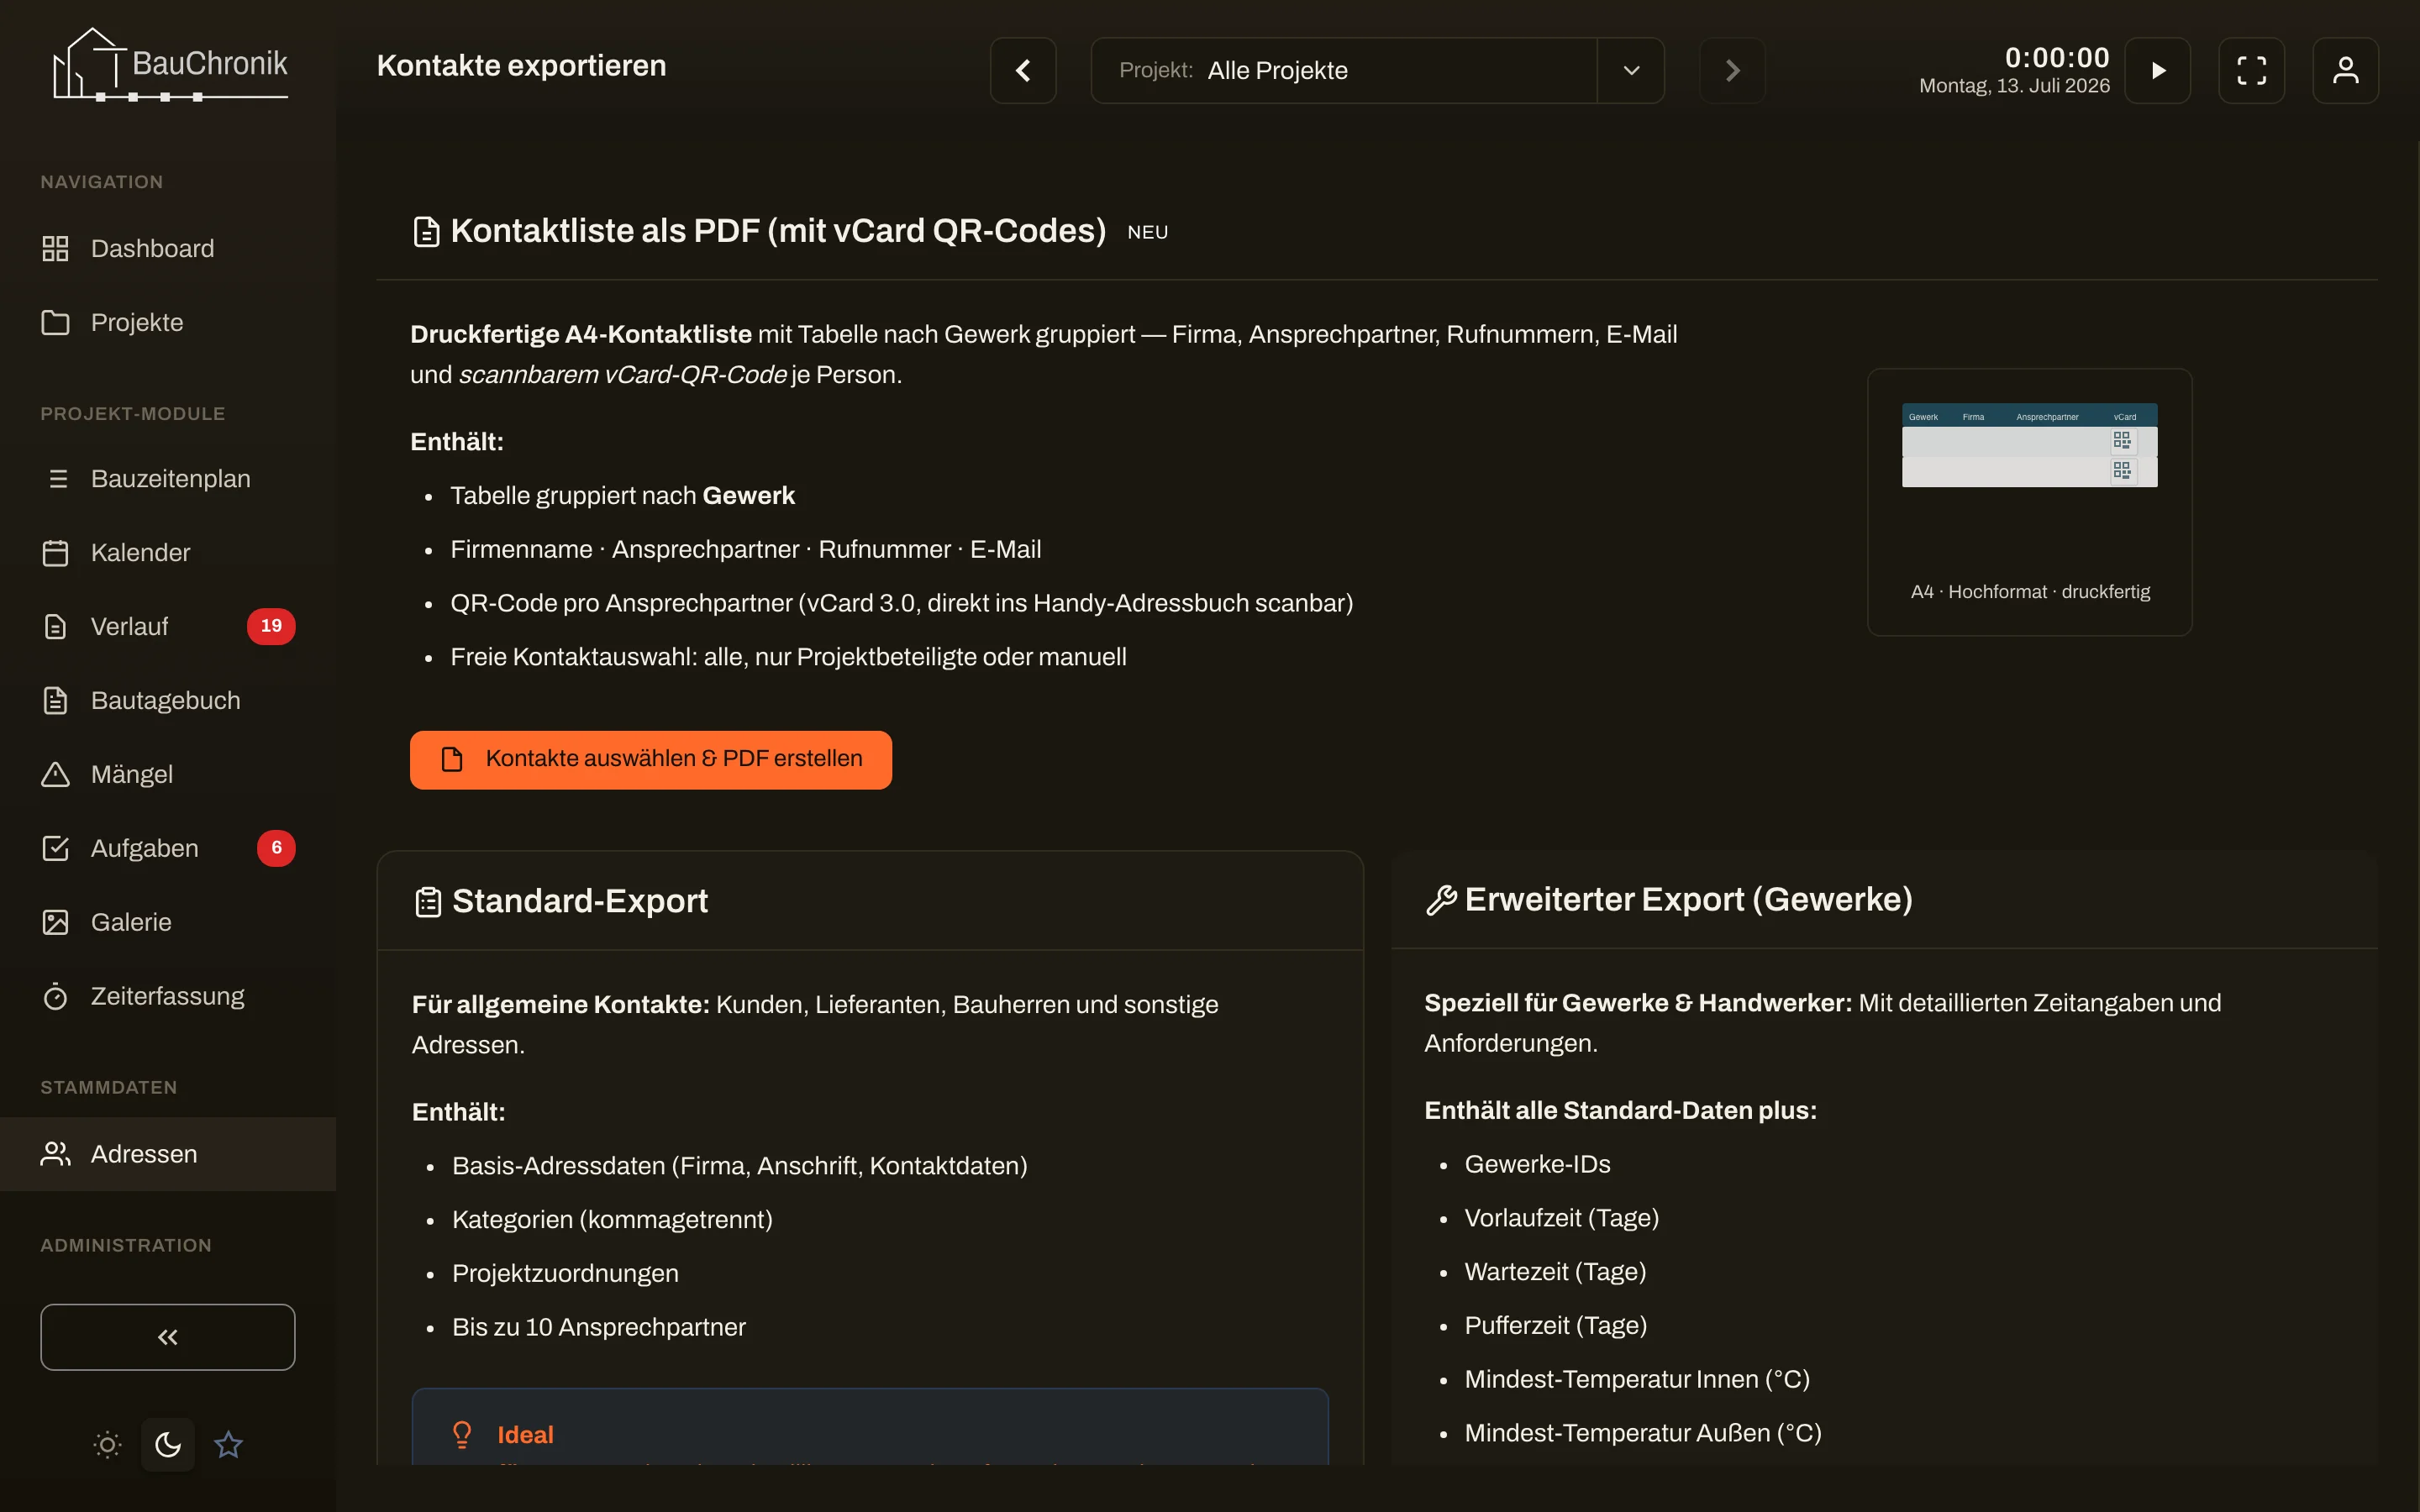
Task: Open the Galerie module
Action: [x=168, y=923]
